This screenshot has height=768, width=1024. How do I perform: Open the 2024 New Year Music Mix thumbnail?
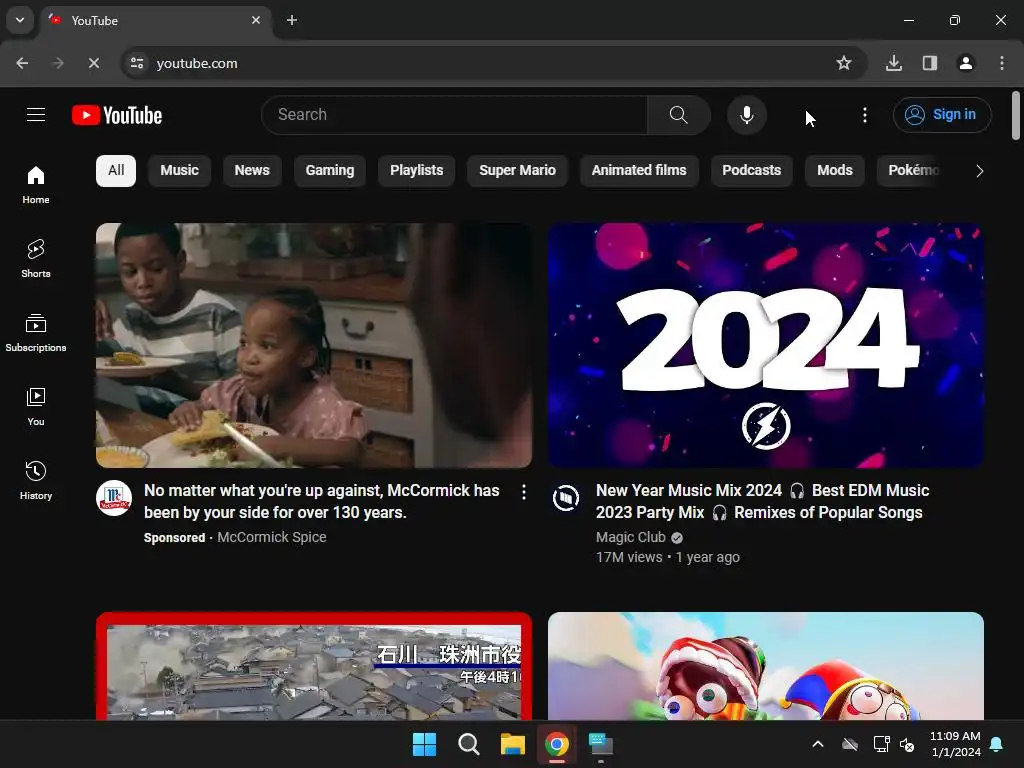pyautogui.click(x=766, y=345)
